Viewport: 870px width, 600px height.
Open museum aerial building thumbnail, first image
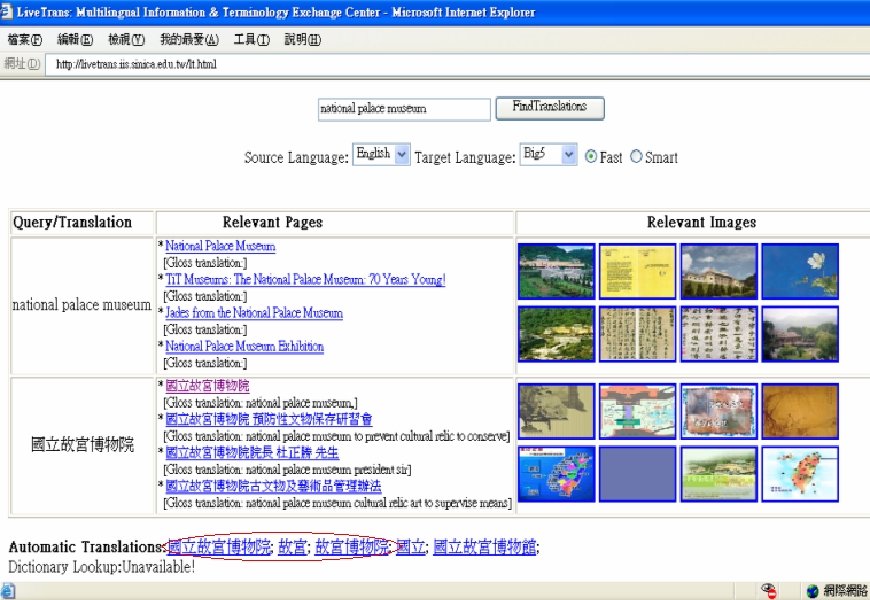[557, 271]
